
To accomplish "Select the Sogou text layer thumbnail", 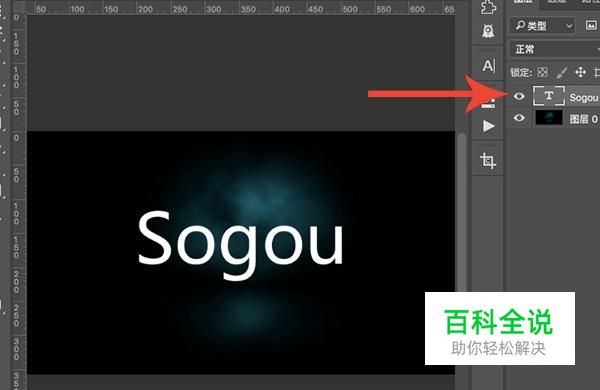I will 549,96.
